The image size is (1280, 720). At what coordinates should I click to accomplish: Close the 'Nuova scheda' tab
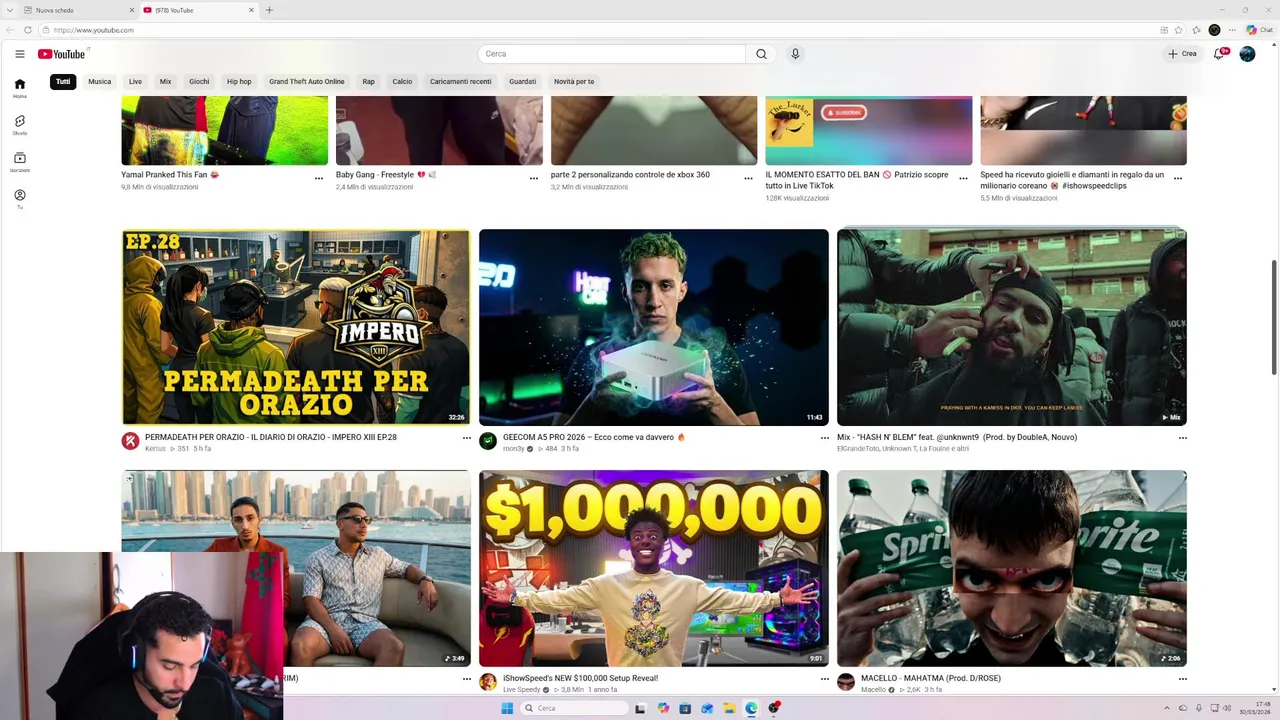point(131,10)
